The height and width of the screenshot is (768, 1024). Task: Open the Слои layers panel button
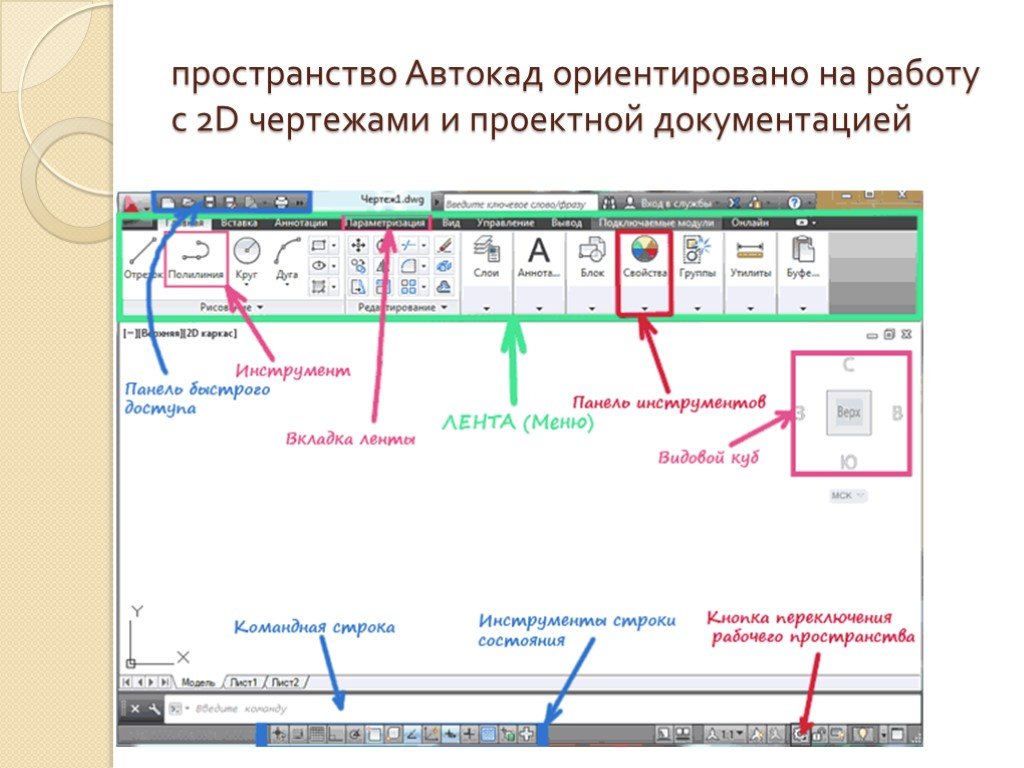tap(487, 258)
